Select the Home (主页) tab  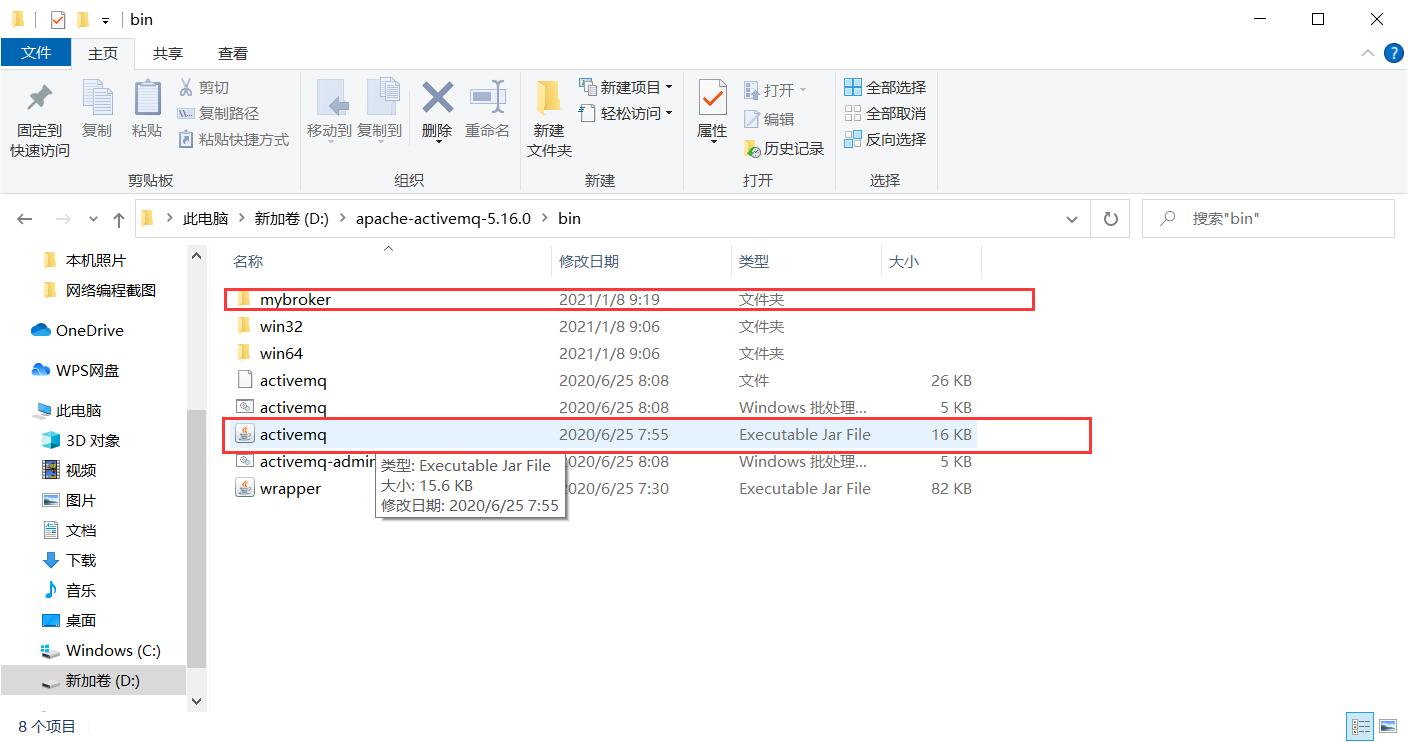click(x=102, y=54)
